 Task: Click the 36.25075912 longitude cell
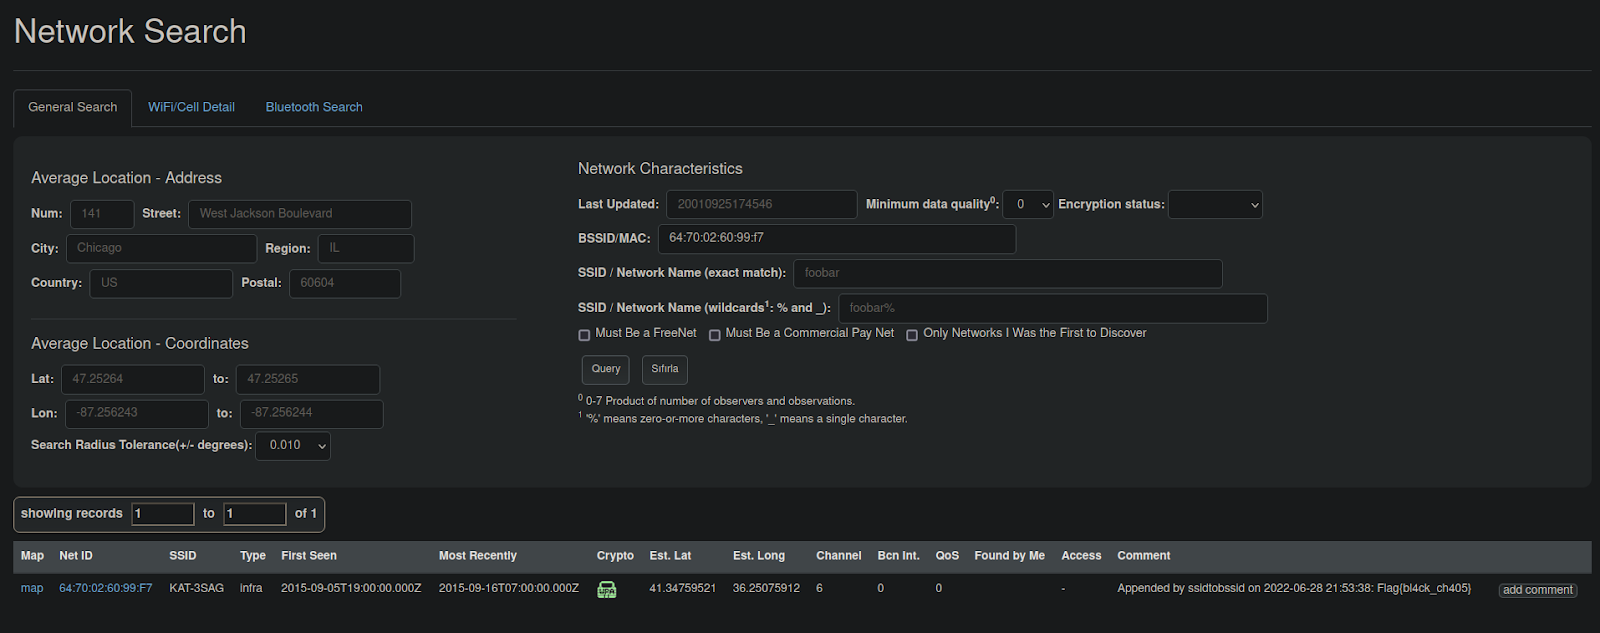[766, 588]
